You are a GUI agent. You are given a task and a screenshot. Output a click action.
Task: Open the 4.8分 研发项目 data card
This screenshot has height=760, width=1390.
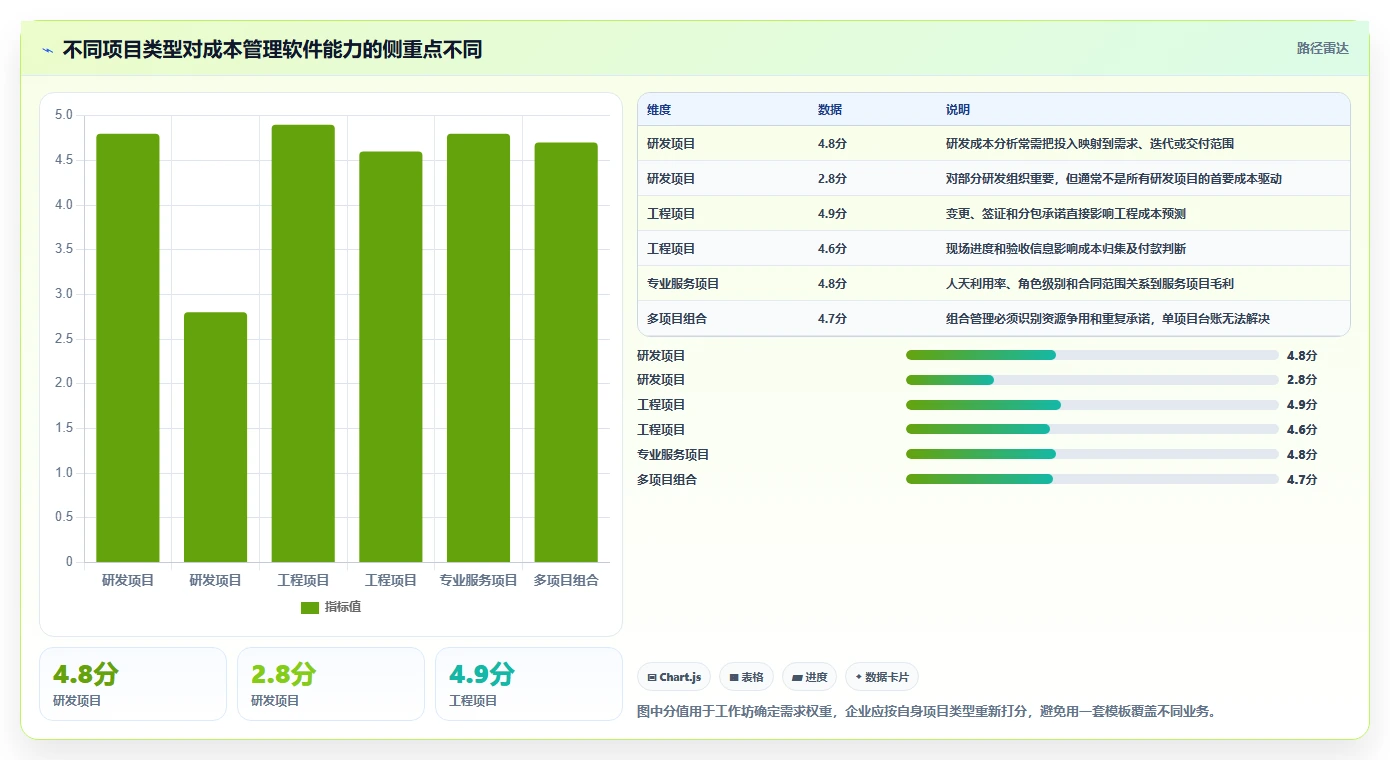[133, 684]
